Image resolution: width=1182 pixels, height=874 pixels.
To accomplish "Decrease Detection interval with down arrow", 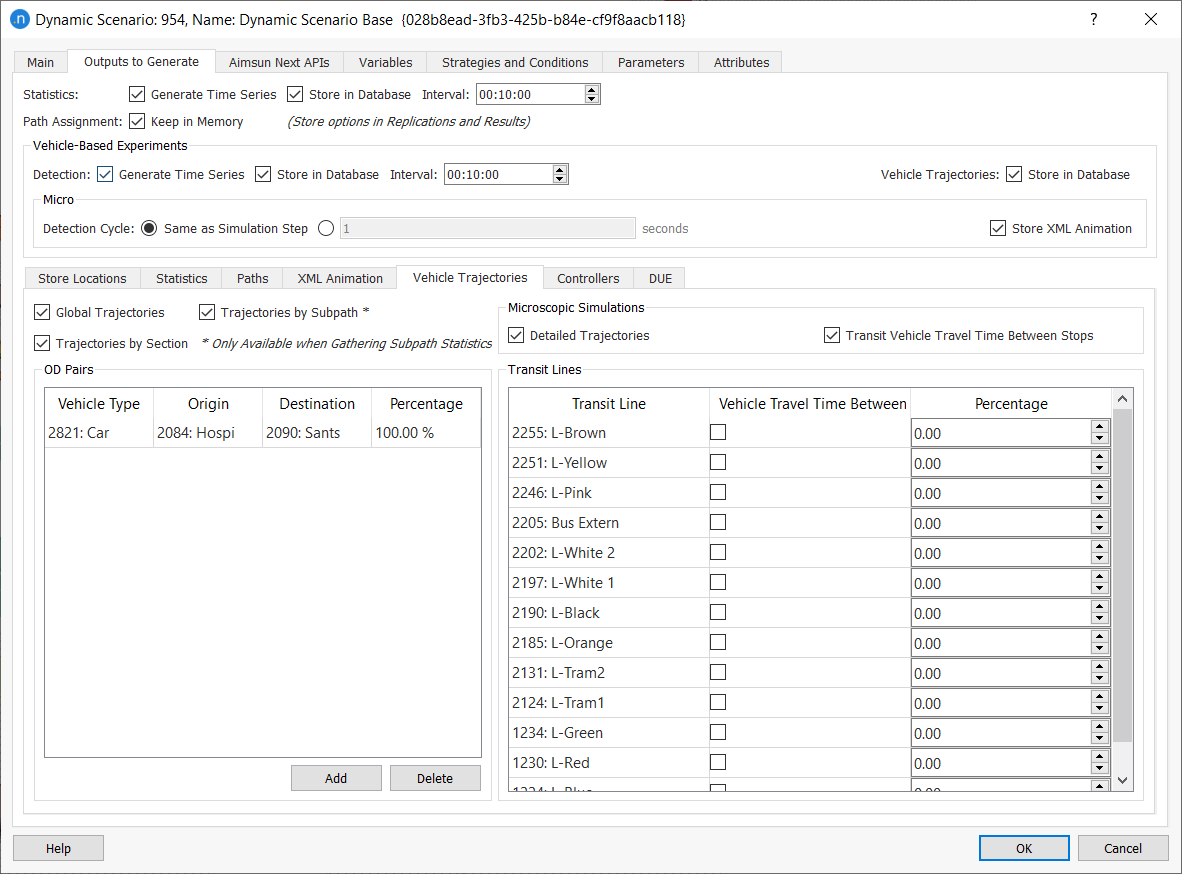I will click(x=560, y=179).
